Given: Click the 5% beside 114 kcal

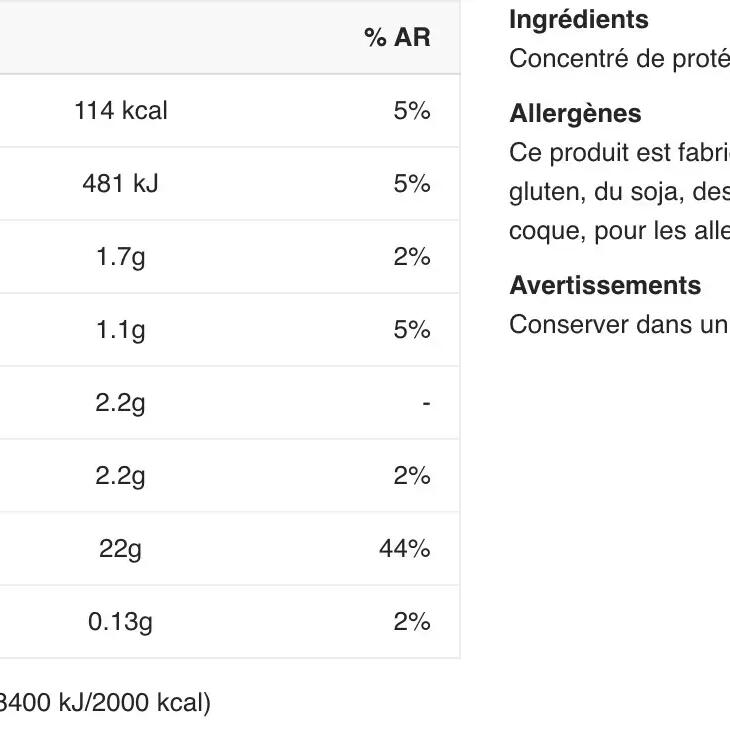Looking at the screenshot, I should [411, 111].
